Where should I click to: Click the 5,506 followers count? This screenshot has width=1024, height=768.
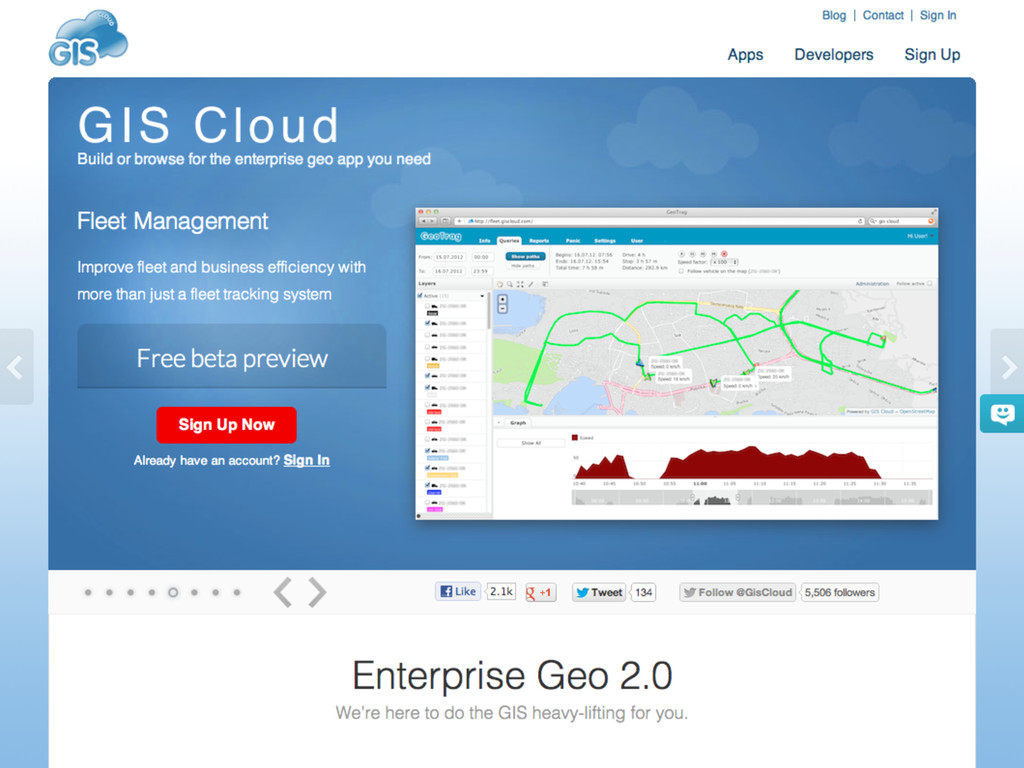[839, 592]
